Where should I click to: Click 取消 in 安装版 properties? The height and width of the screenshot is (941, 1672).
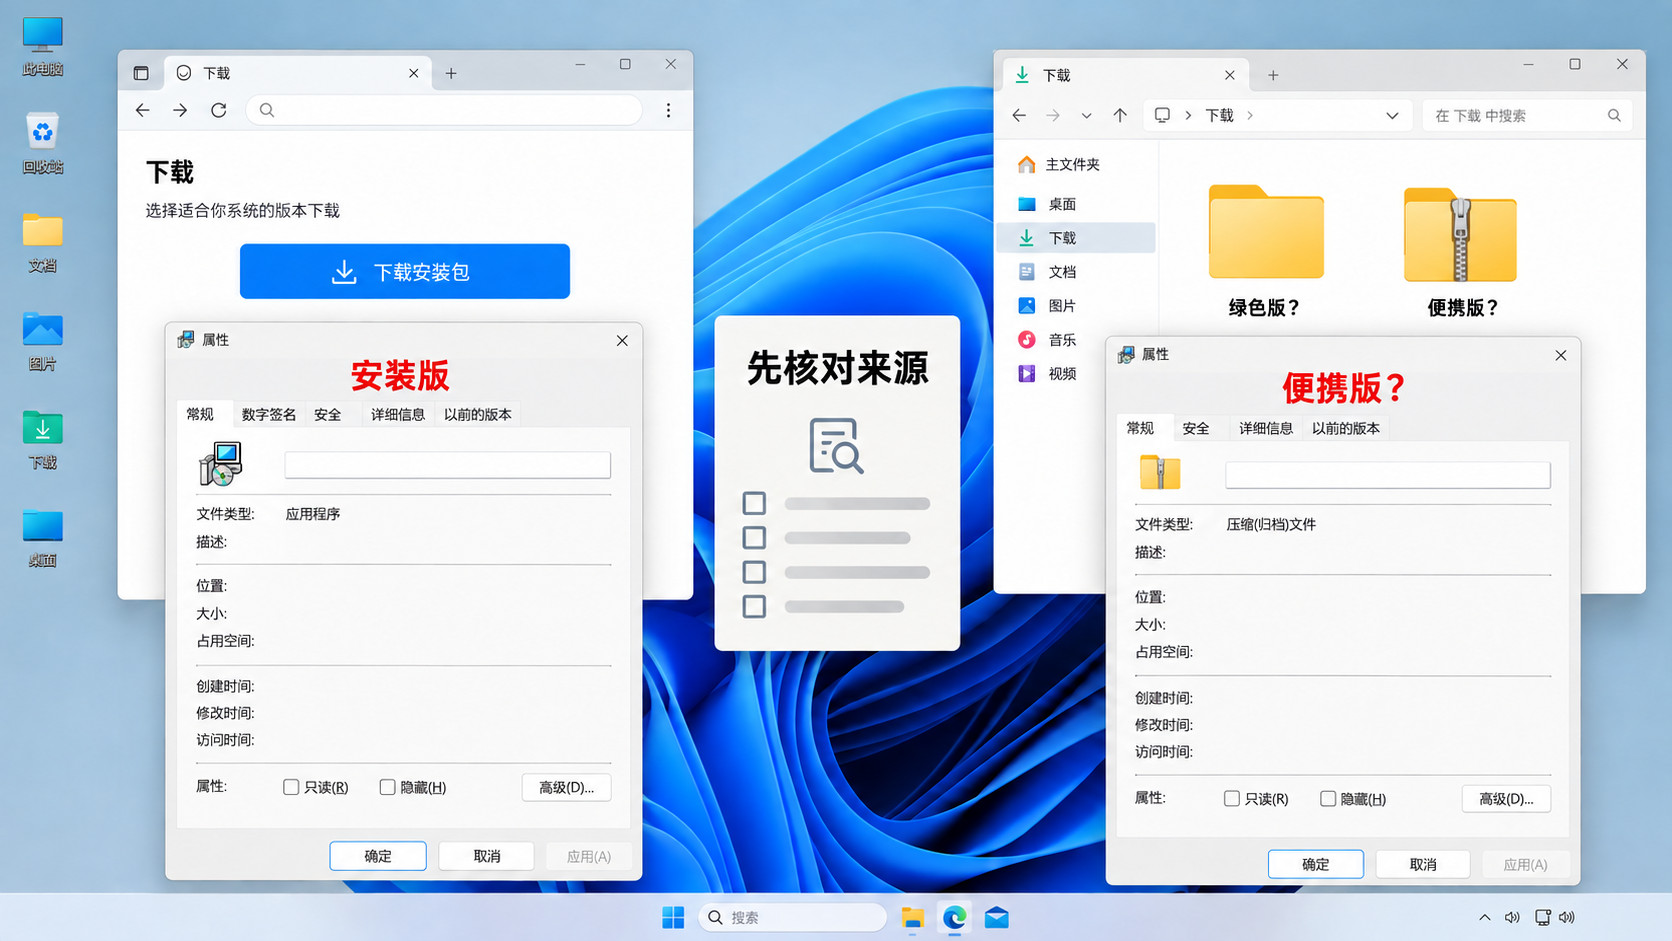(487, 856)
